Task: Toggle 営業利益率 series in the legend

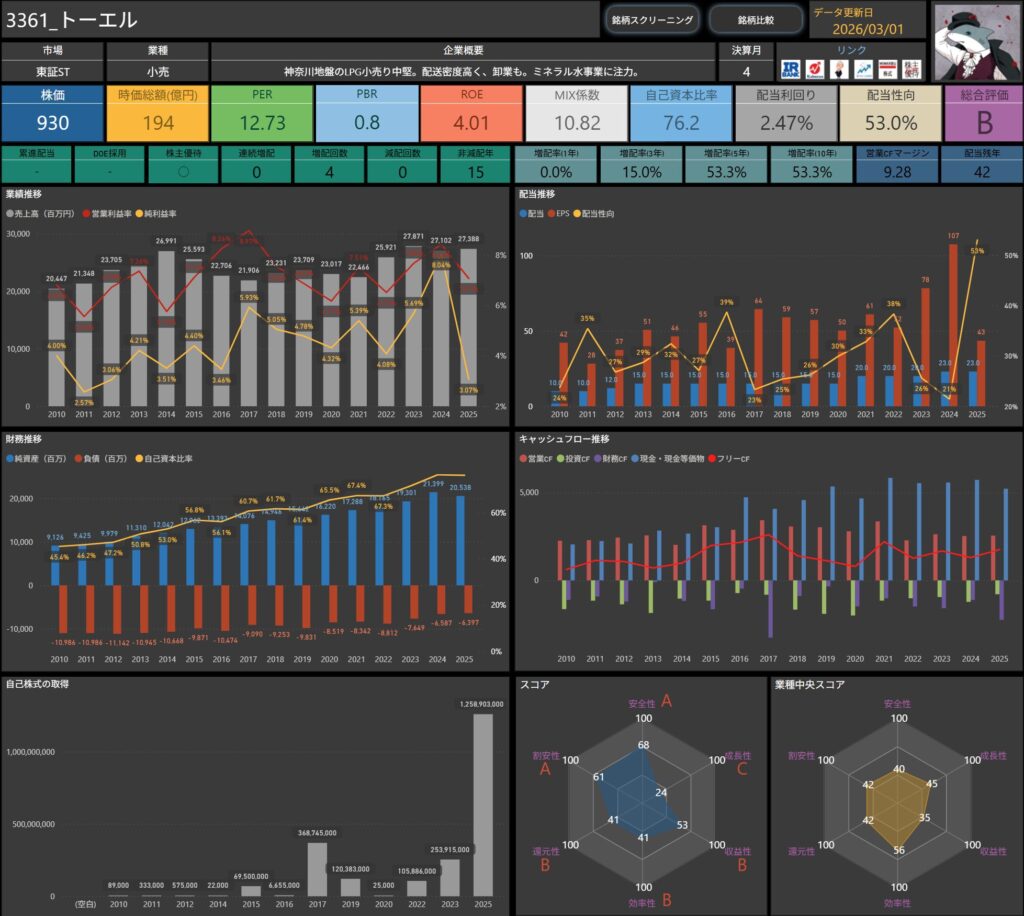Action: click(x=109, y=214)
